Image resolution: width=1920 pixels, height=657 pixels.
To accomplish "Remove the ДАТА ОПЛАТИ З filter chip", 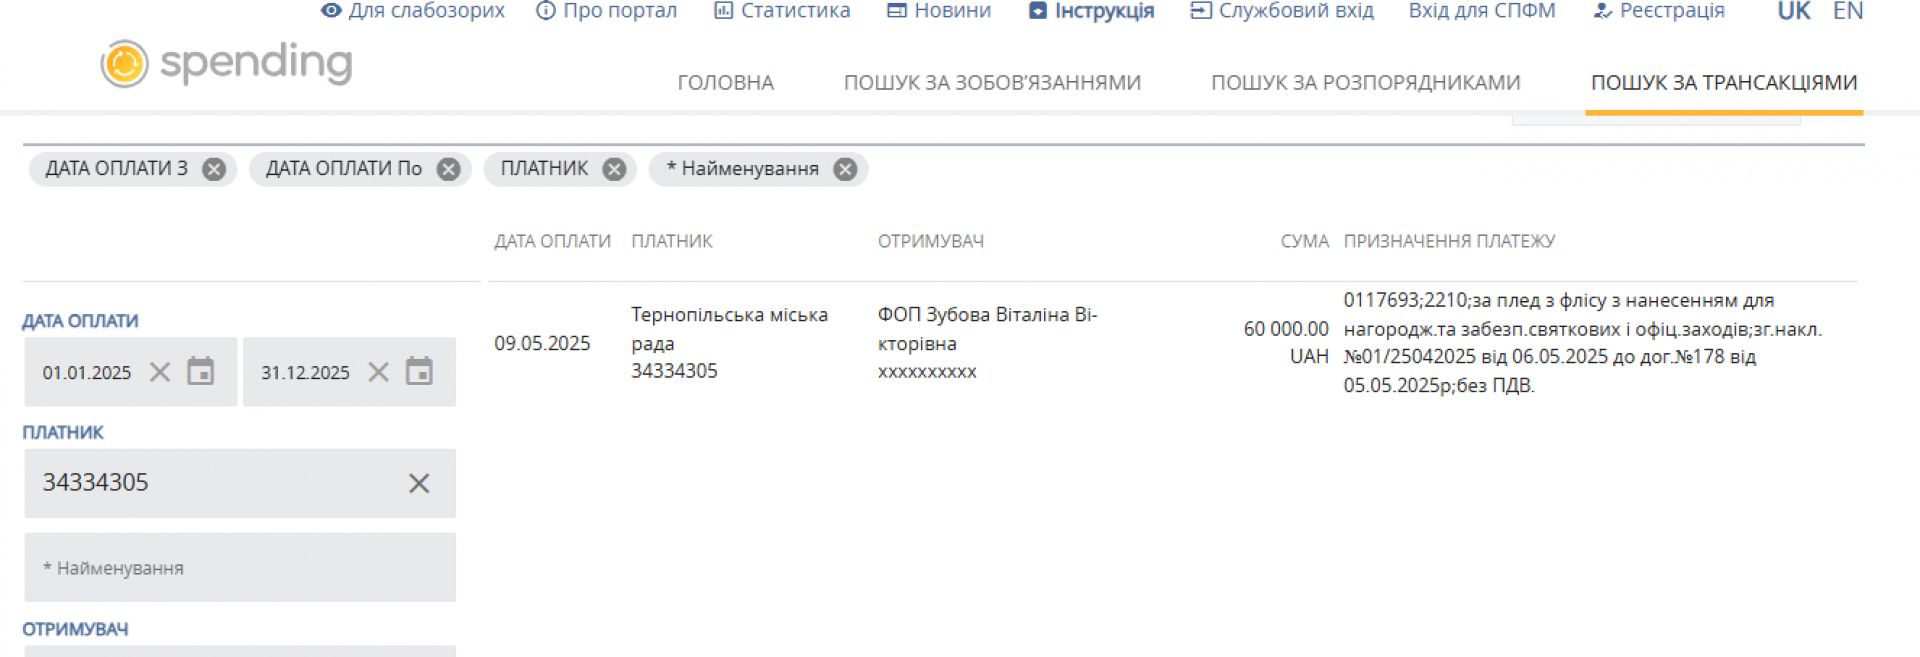I will tap(214, 169).
